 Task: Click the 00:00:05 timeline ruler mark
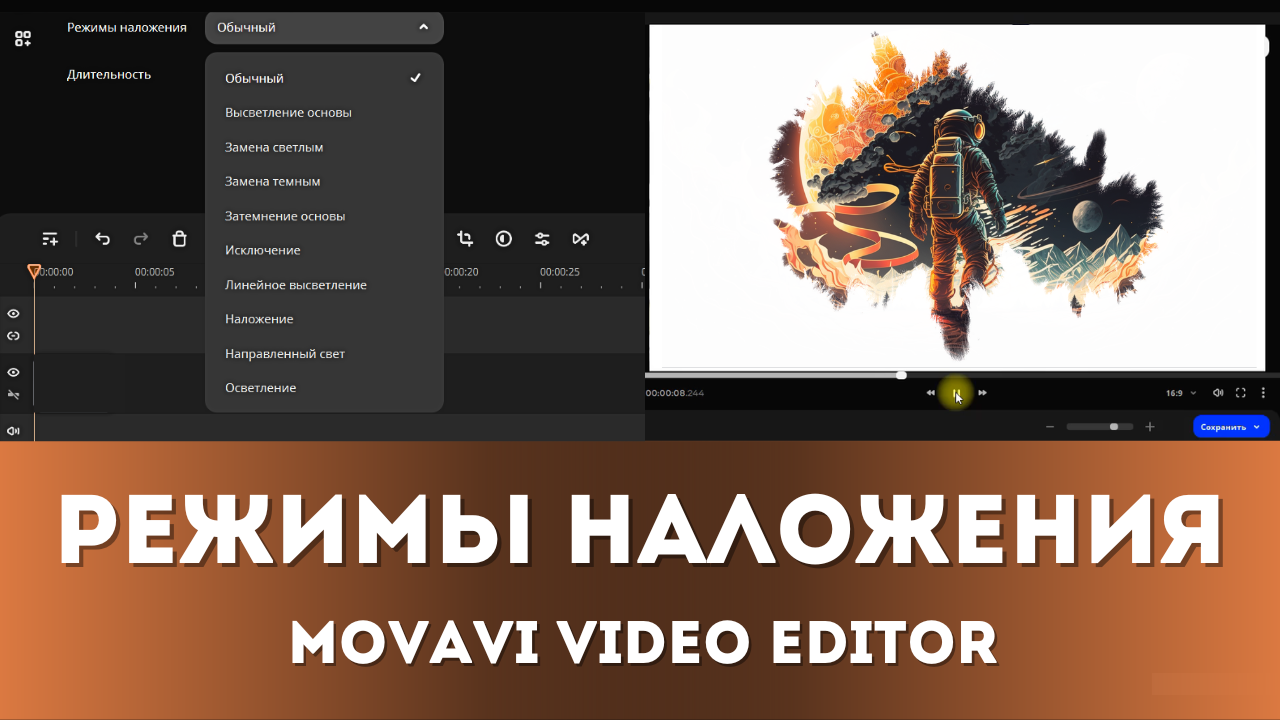coord(155,272)
